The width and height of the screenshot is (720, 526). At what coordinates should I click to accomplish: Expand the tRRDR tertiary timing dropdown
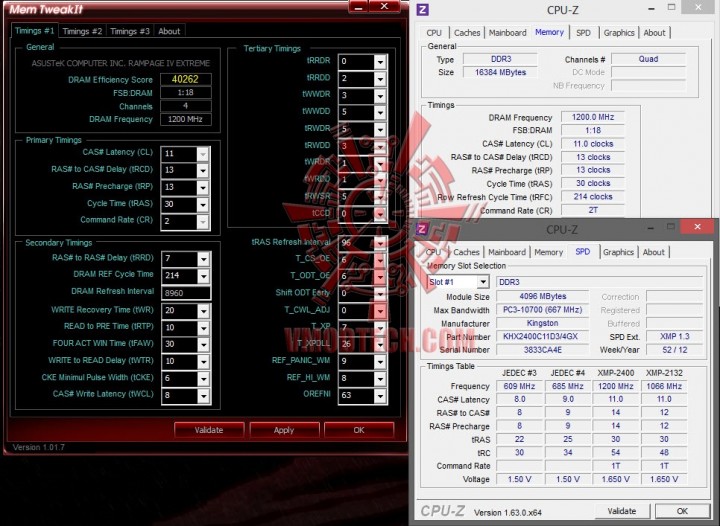pyautogui.click(x=380, y=62)
